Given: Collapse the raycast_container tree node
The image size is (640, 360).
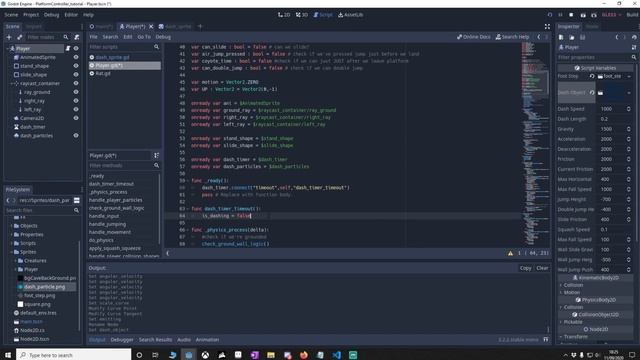Looking at the screenshot, I should click(11, 83).
